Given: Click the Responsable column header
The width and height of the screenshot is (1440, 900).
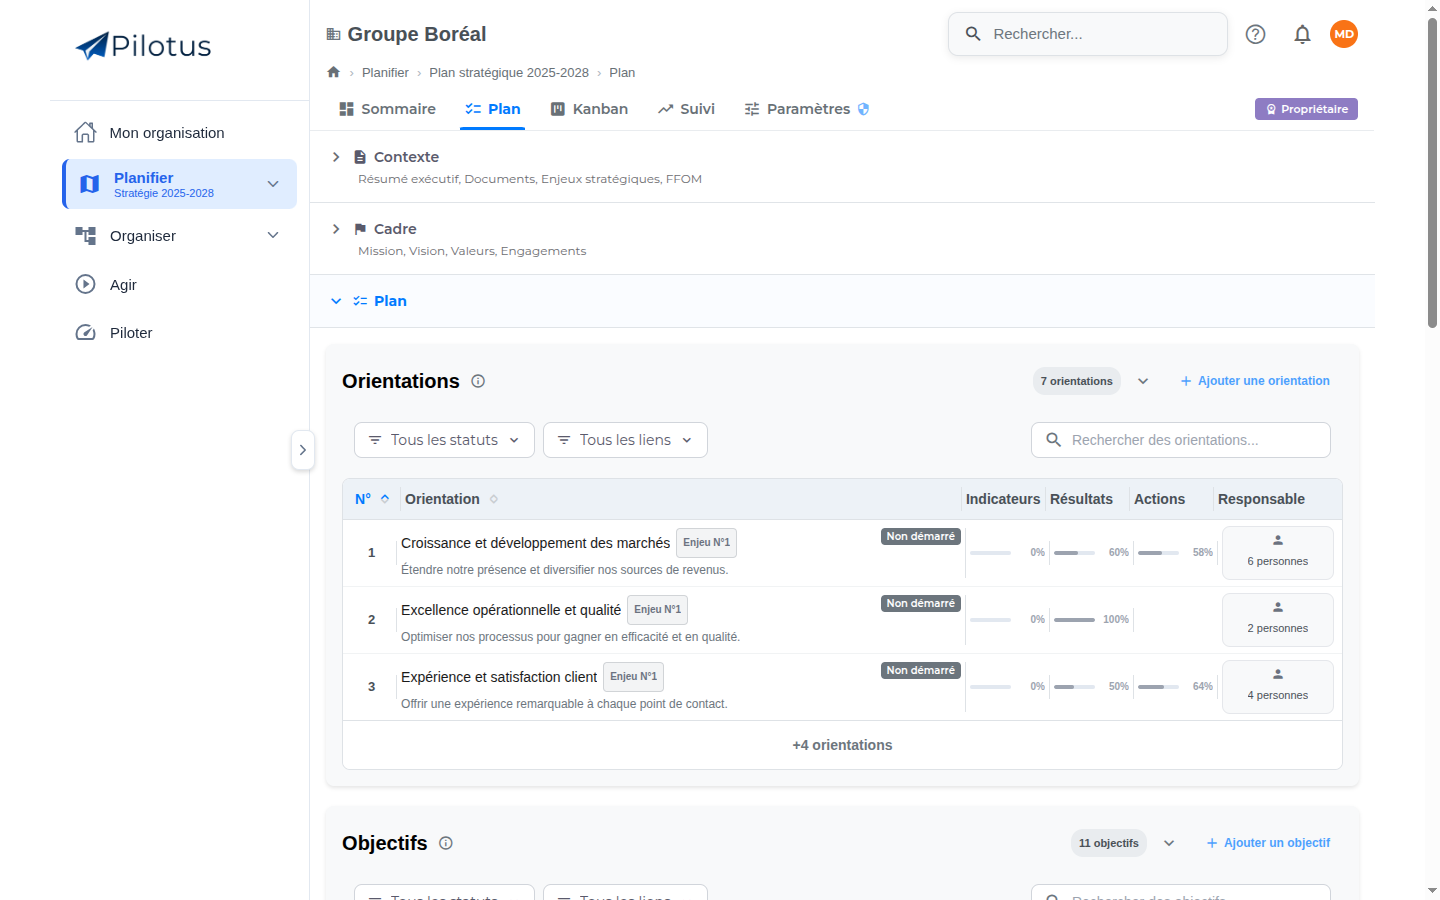Looking at the screenshot, I should click(1261, 499).
